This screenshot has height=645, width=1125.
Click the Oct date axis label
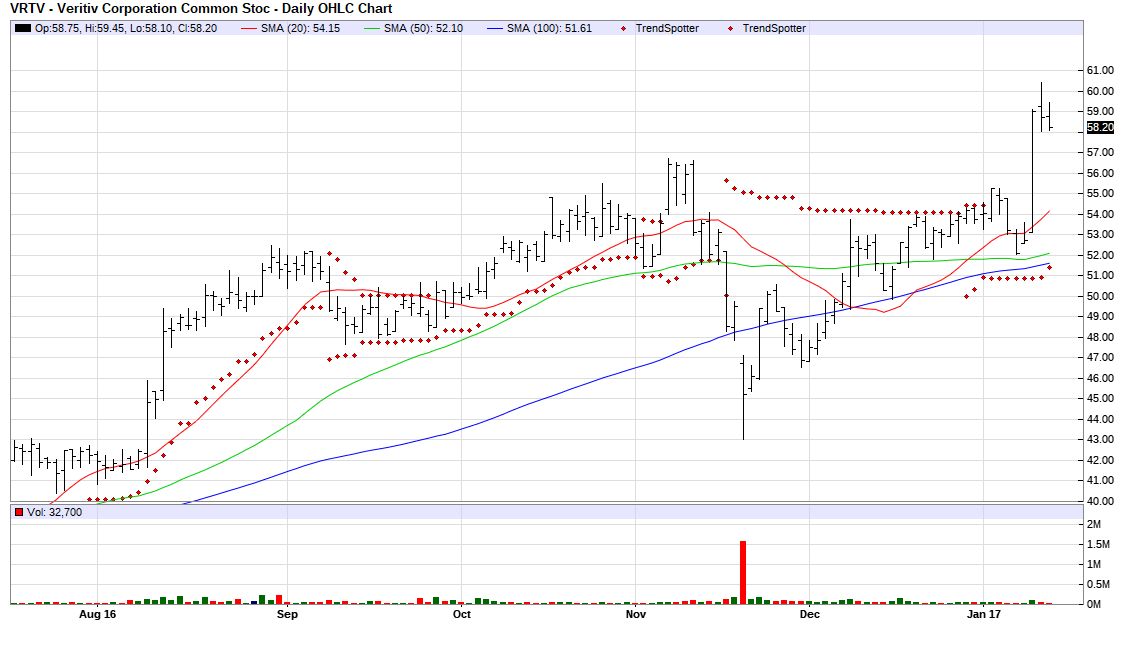point(462,614)
